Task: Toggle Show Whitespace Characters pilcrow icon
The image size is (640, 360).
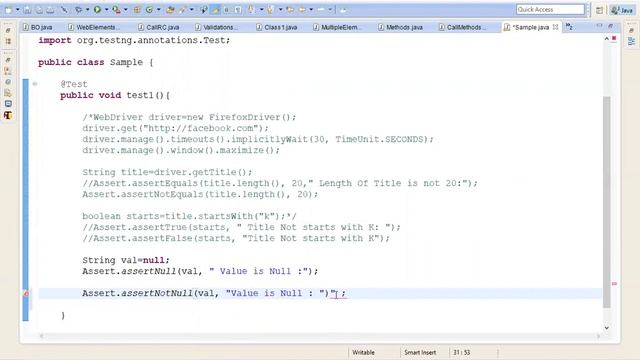Action: pos(238,9)
